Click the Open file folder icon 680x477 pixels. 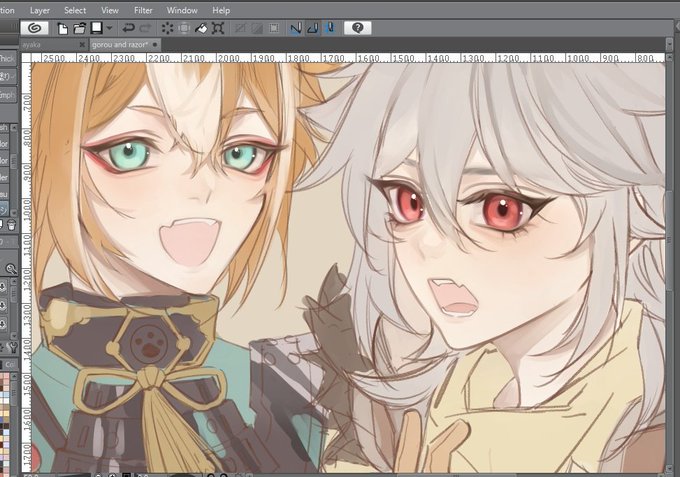click(79, 29)
